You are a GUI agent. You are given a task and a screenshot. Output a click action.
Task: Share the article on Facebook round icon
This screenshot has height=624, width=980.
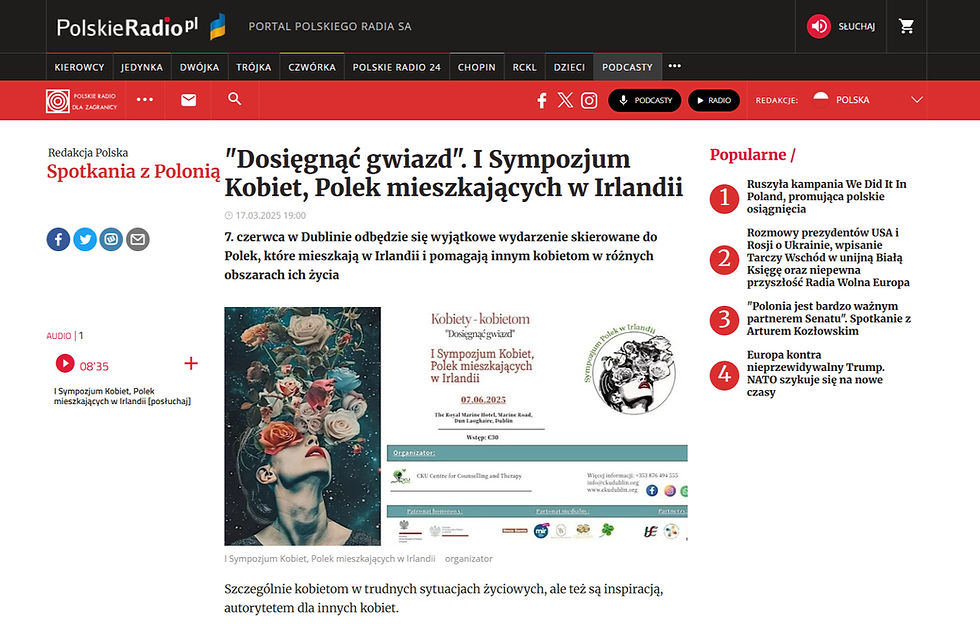click(58, 239)
